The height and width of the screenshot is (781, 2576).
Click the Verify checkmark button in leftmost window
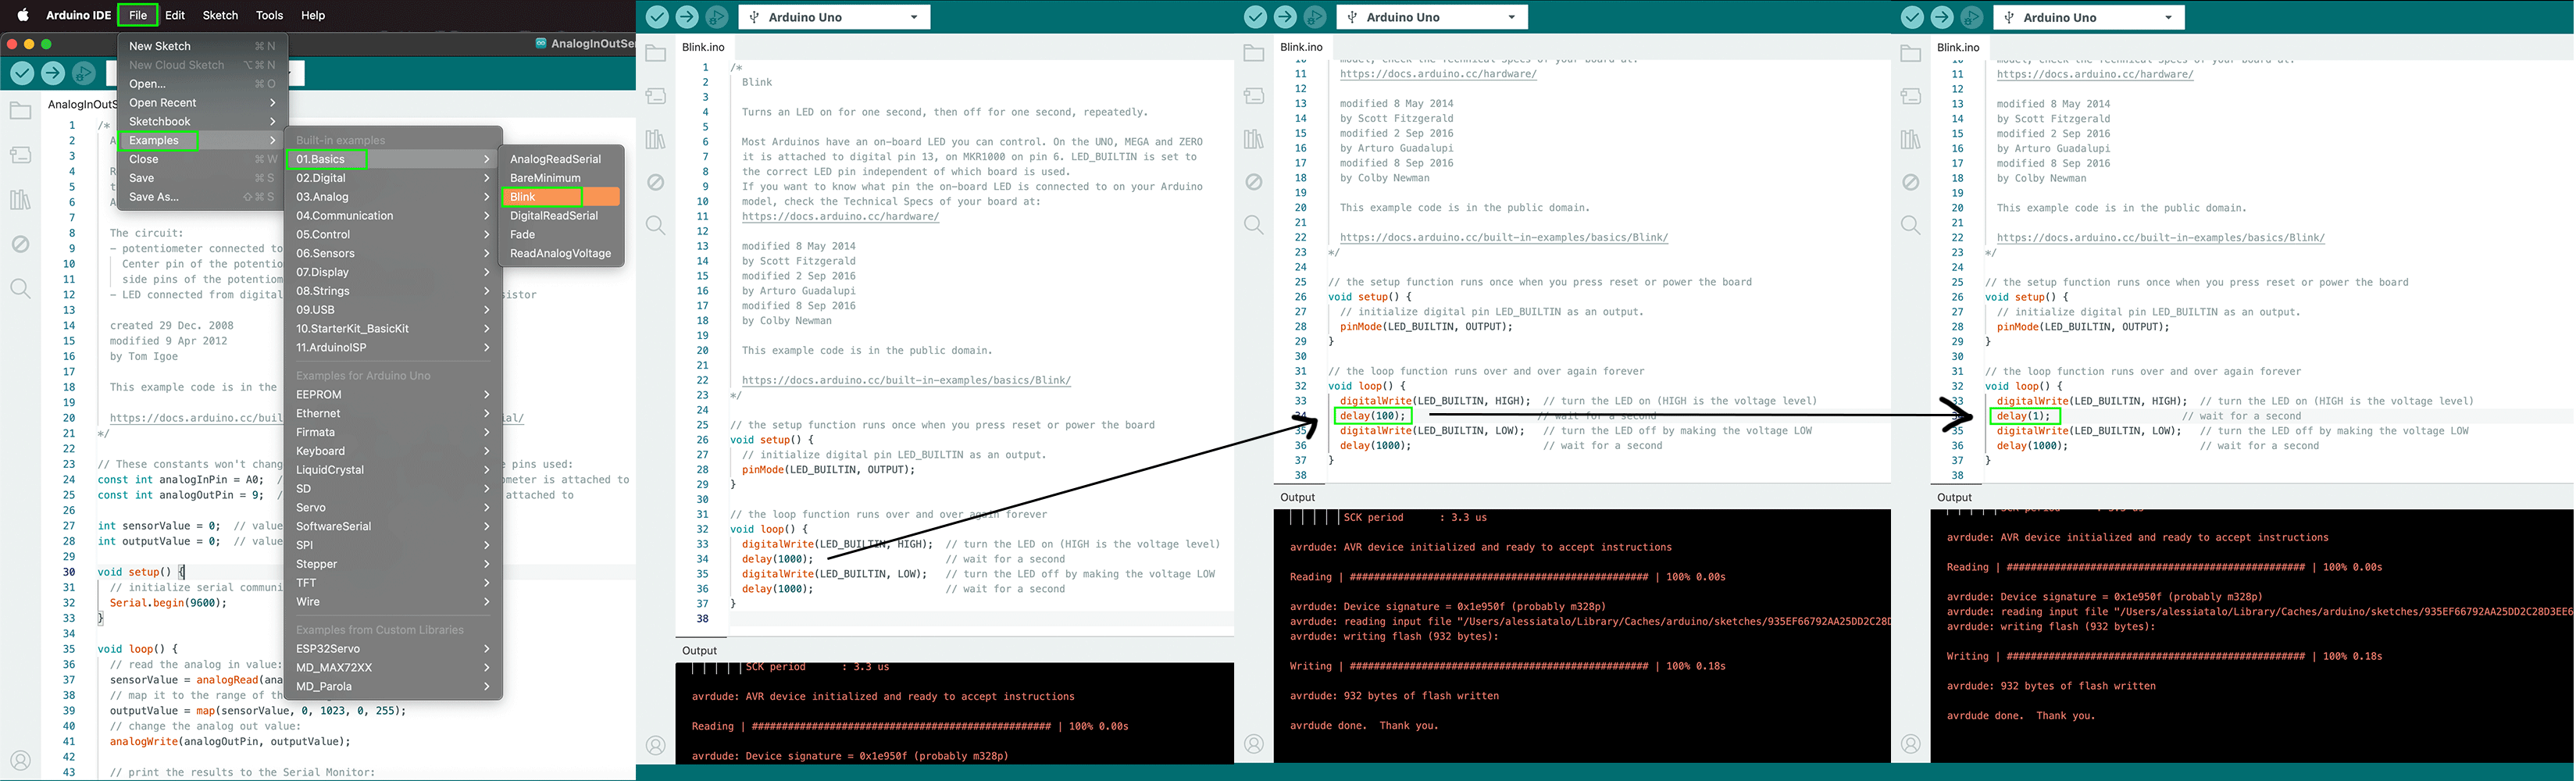(22, 73)
